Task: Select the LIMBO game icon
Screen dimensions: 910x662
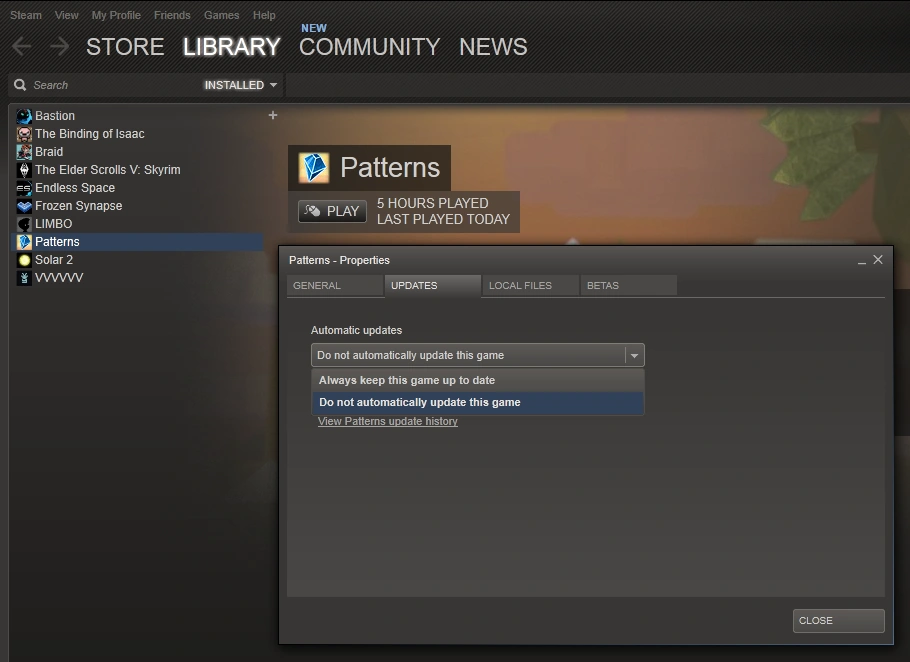Action: [x=25, y=223]
